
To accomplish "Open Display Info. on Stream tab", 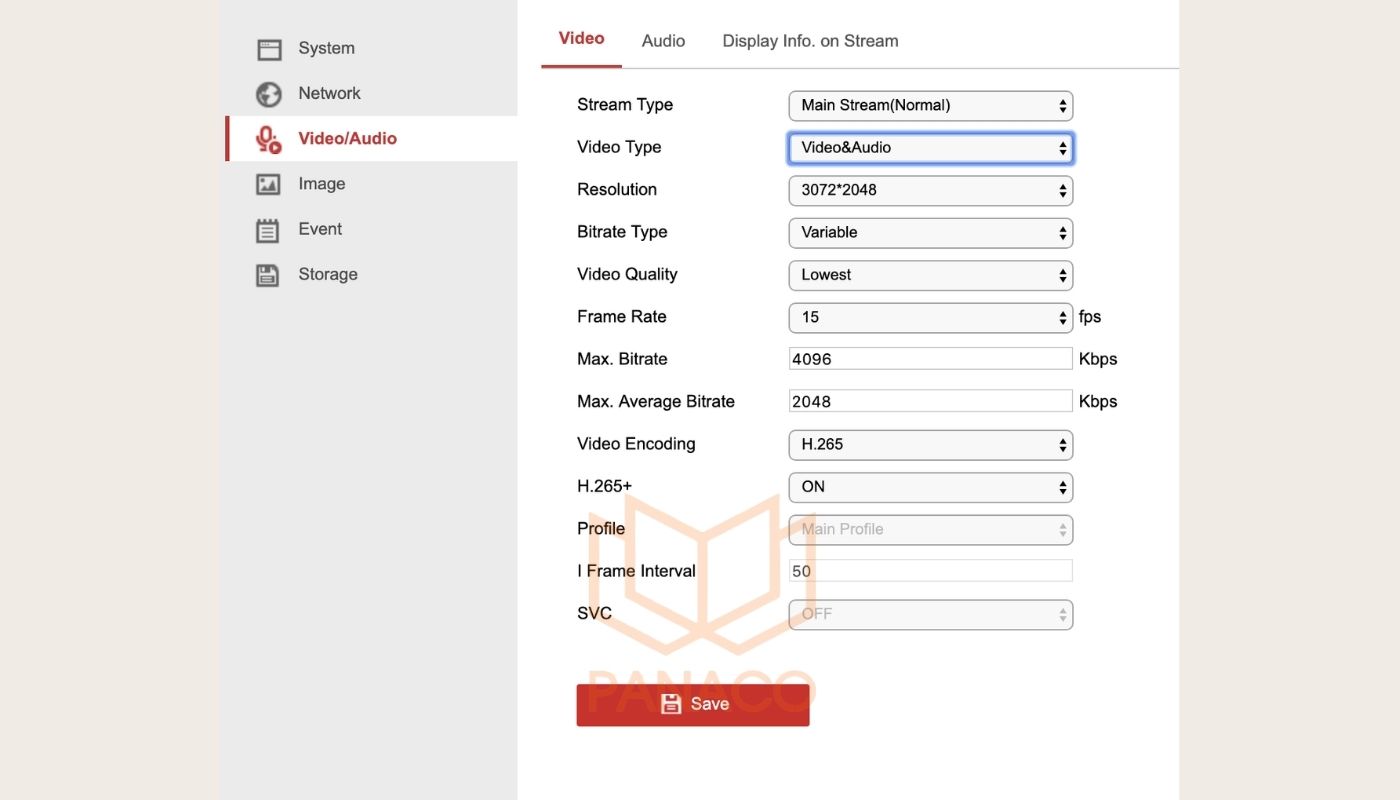I will (810, 41).
